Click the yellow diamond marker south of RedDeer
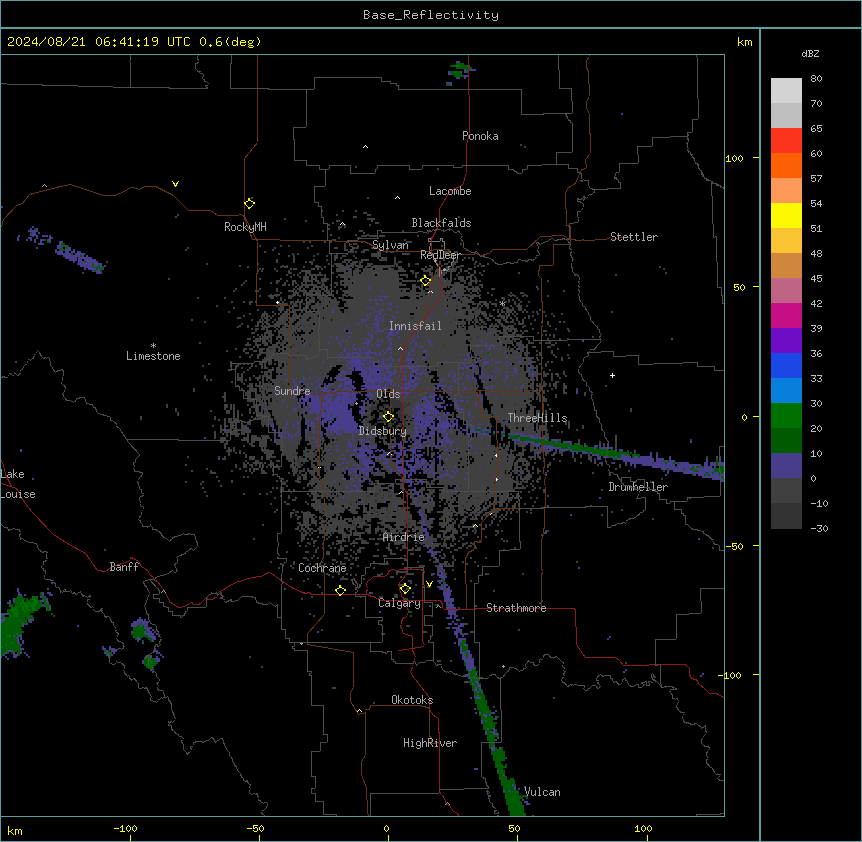The height and width of the screenshot is (842, 862). coord(426,280)
